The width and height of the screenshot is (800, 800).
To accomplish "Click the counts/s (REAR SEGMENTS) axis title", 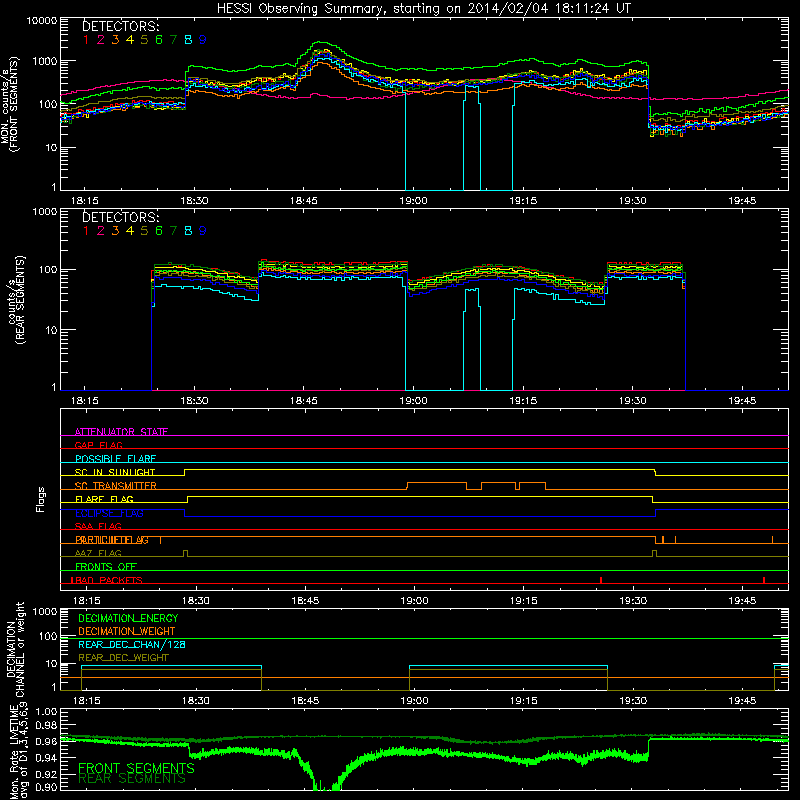I will pyautogui.click(x=16, y=299).
